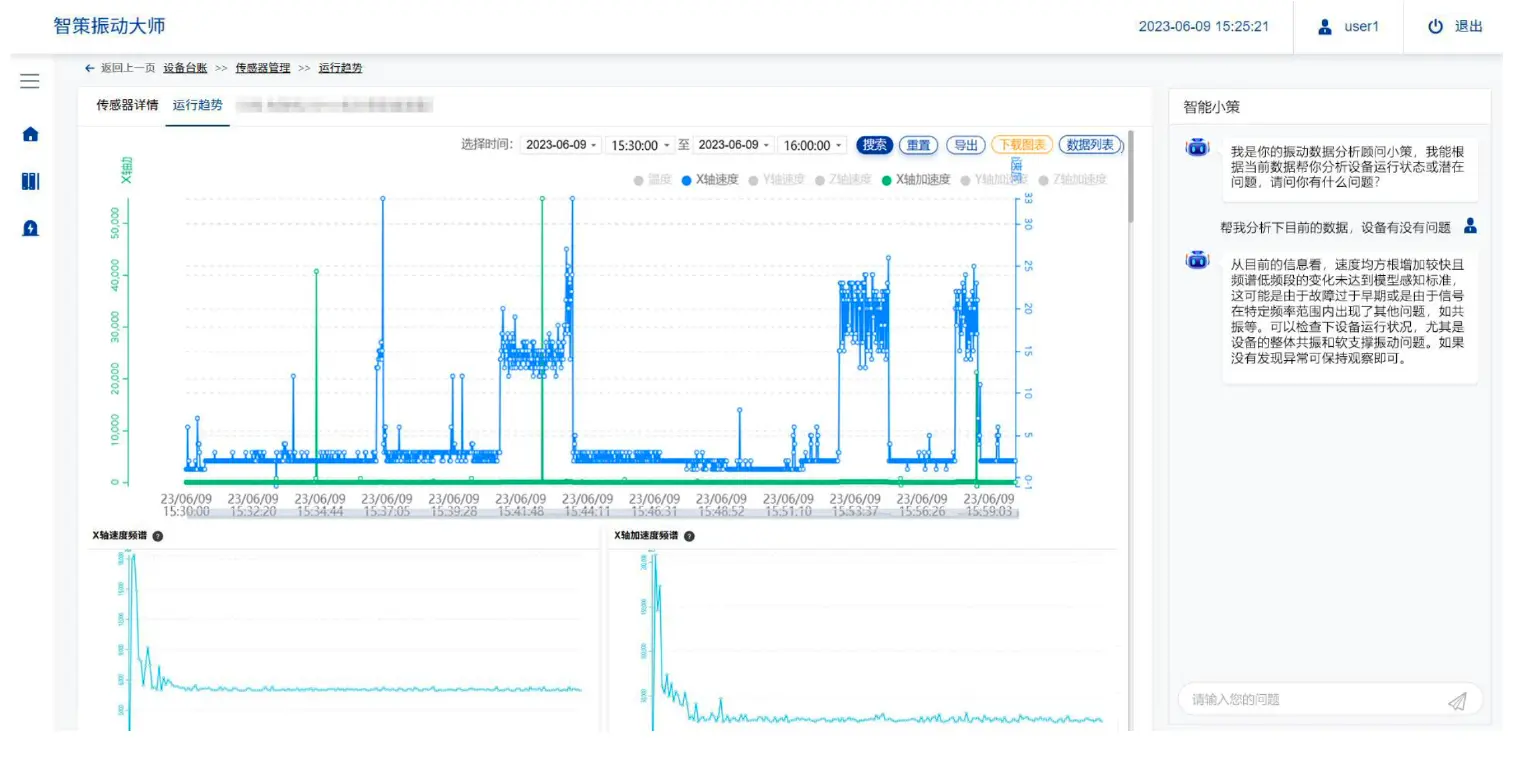Click the 15:53:37 label on the time axis
Image resolution: width=1520 pixels, height=763 pixels.
[x=855, y=511]
